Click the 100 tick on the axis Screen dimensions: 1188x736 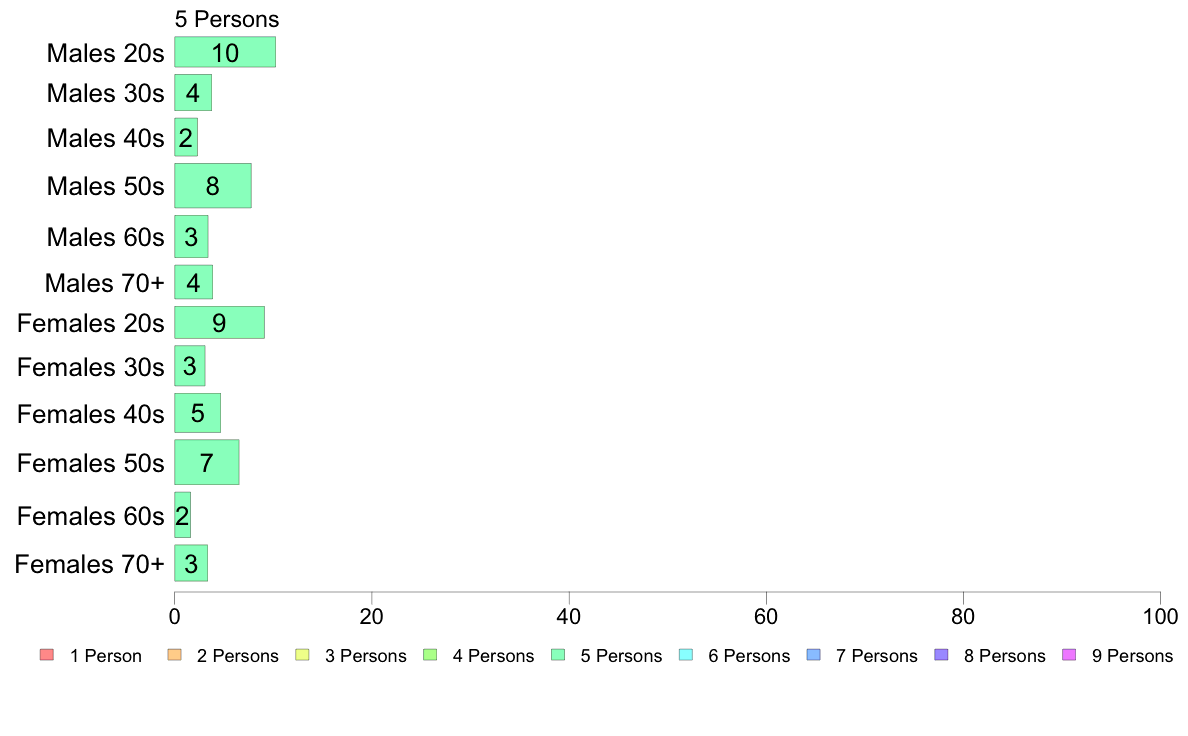1160,616
